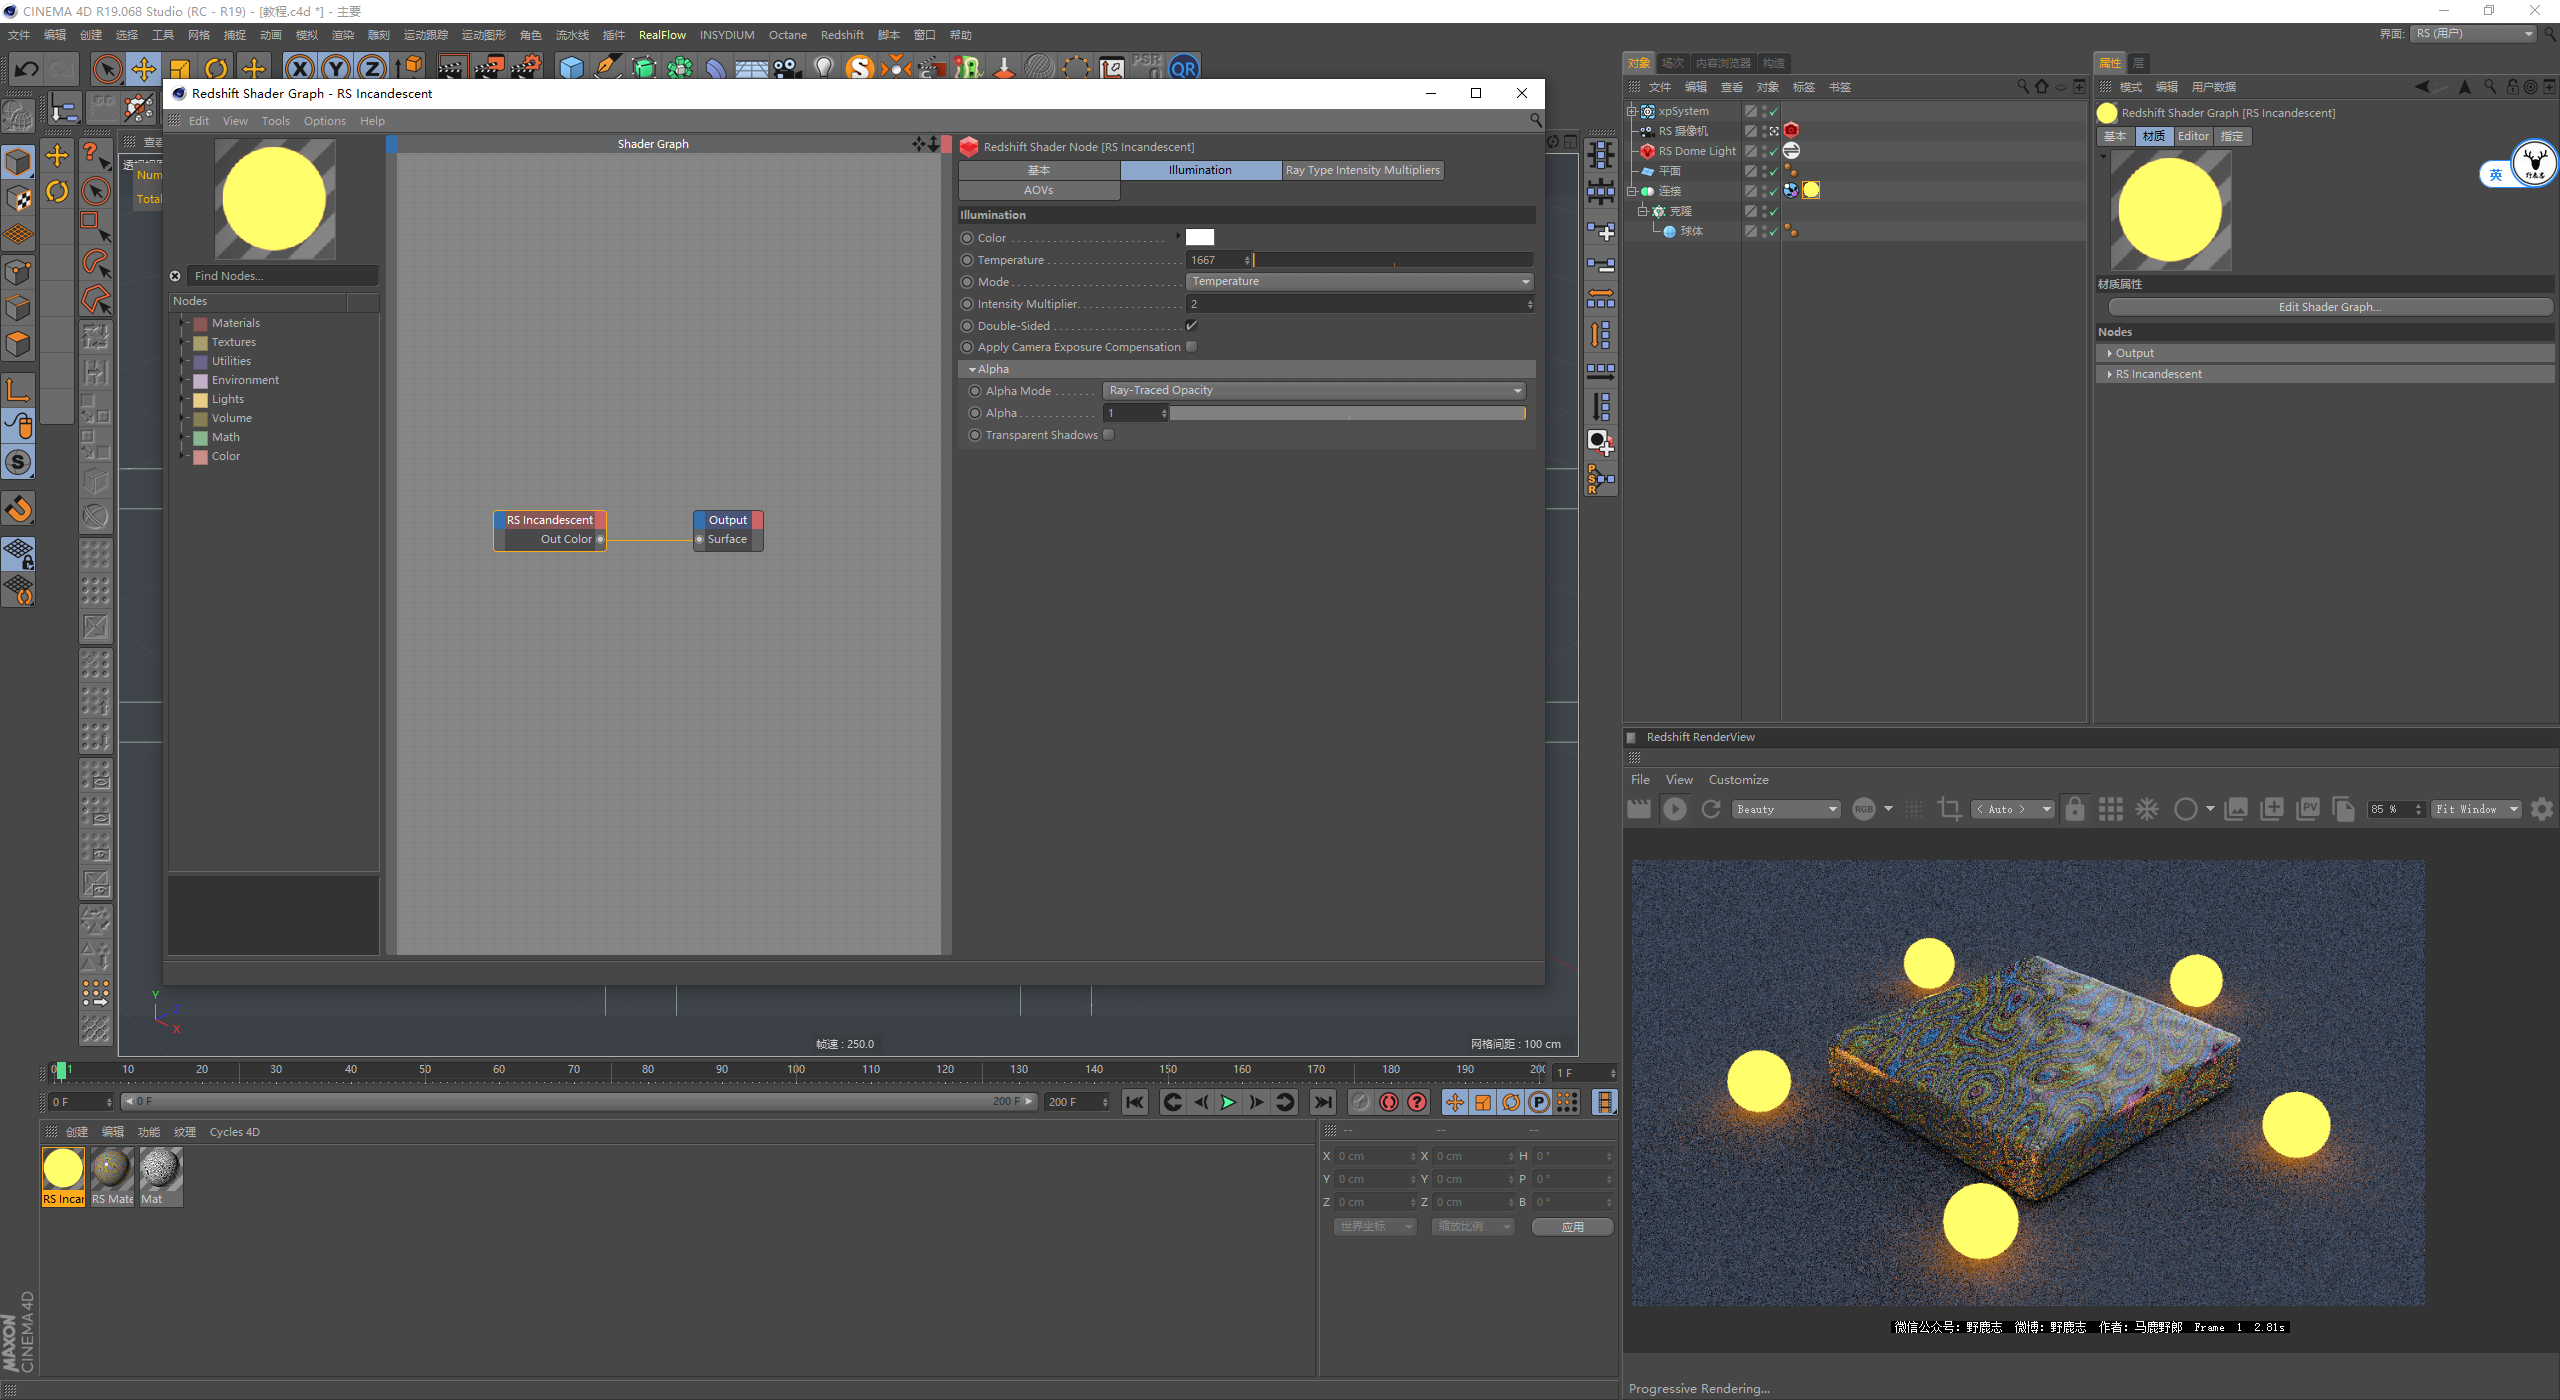The height and width of the screenshot is (1400, 2560).
Task: Click the Cube primitive icon
Action: pos(571,68)
